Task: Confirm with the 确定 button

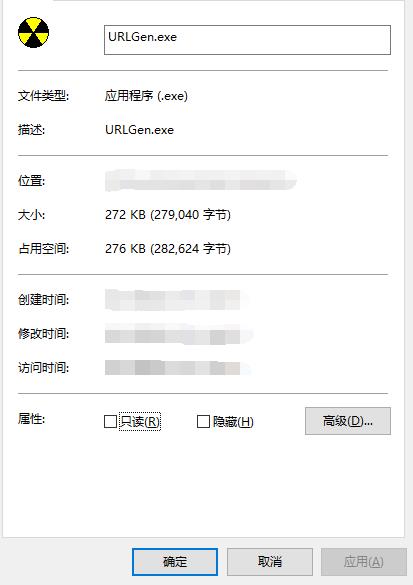Action: [x=175, y=561]
